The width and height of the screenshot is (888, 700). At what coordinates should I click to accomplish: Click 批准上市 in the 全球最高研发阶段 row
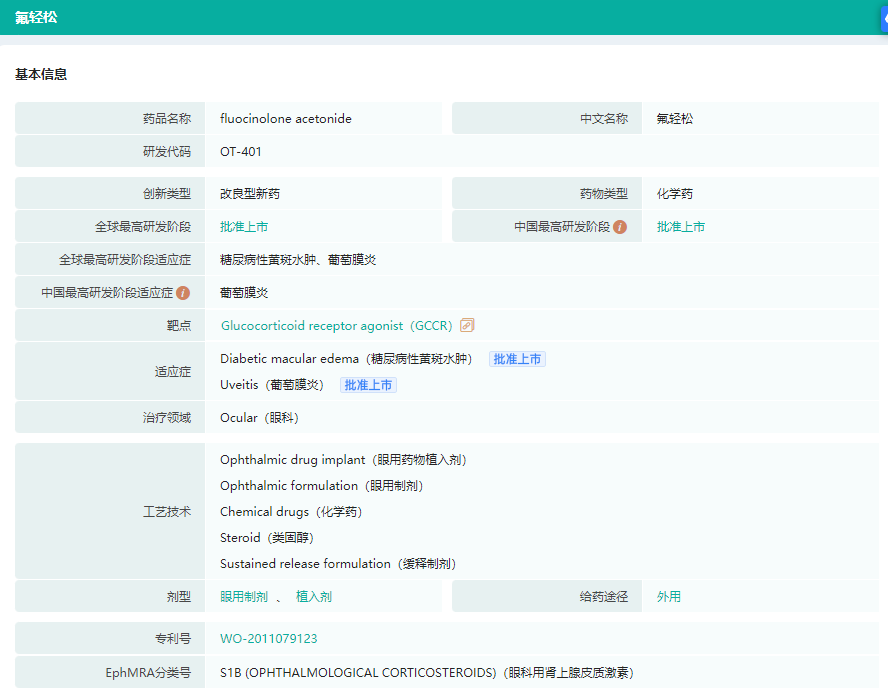coord(244,227)
